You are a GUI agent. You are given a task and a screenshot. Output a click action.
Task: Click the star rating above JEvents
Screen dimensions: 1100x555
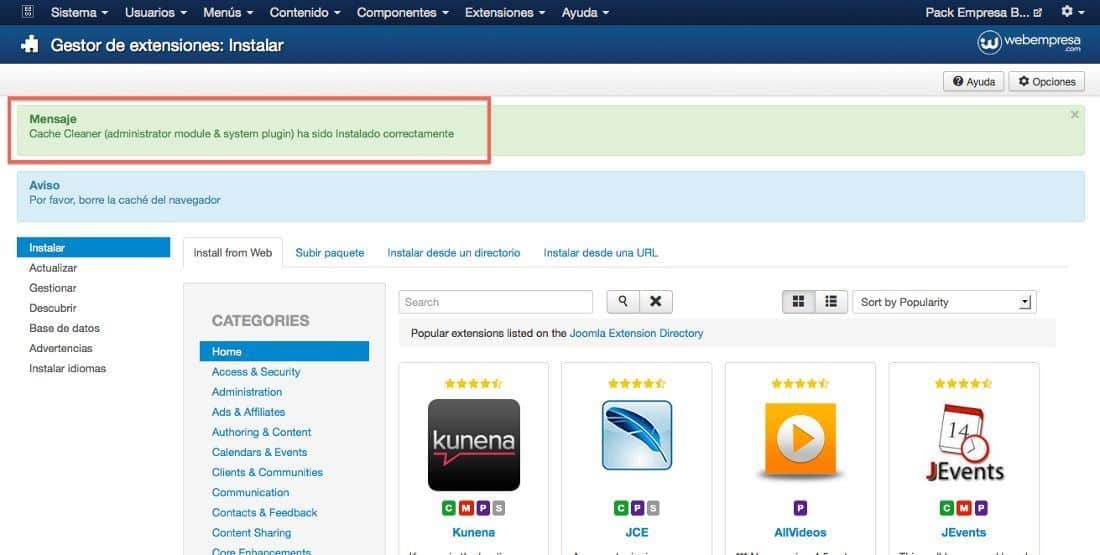click(964, 383)
